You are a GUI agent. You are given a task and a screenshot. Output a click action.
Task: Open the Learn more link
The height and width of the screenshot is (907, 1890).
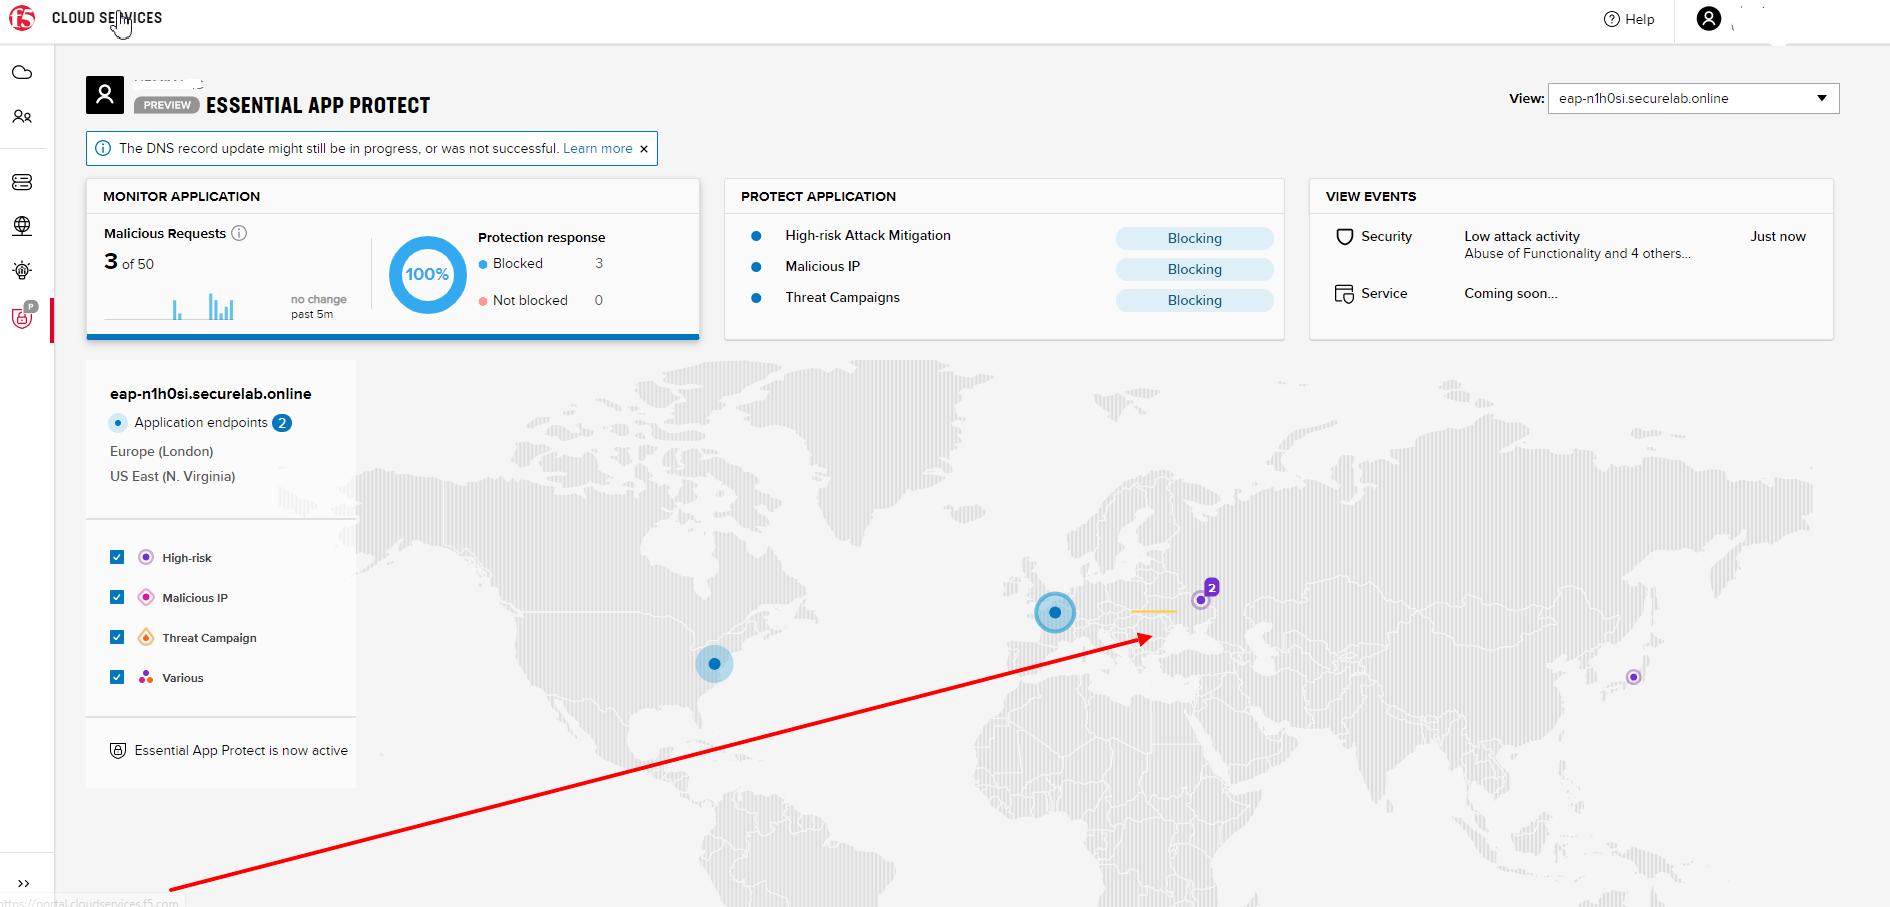coord(598,148)
